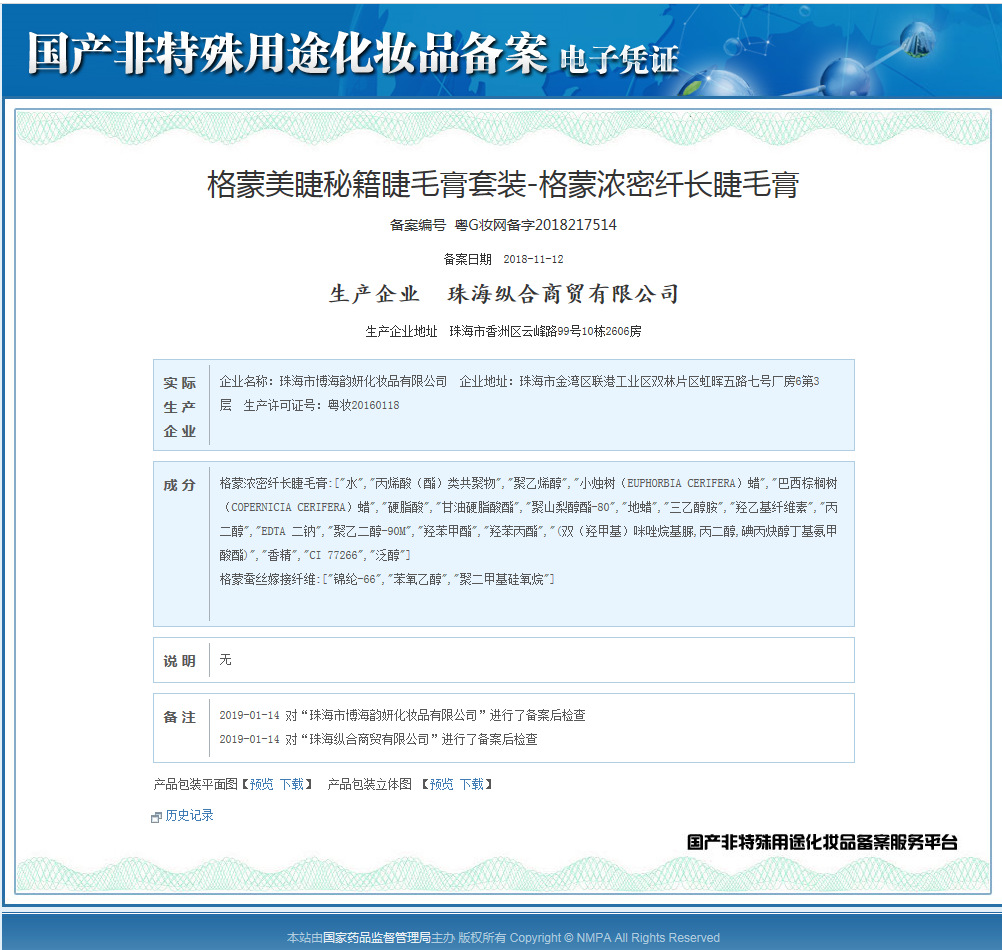Click the remark about 珠海市博海韵妍化妆品有限公司 inspection
Screen dimensions: 1002x950
(x=403, y=716)
